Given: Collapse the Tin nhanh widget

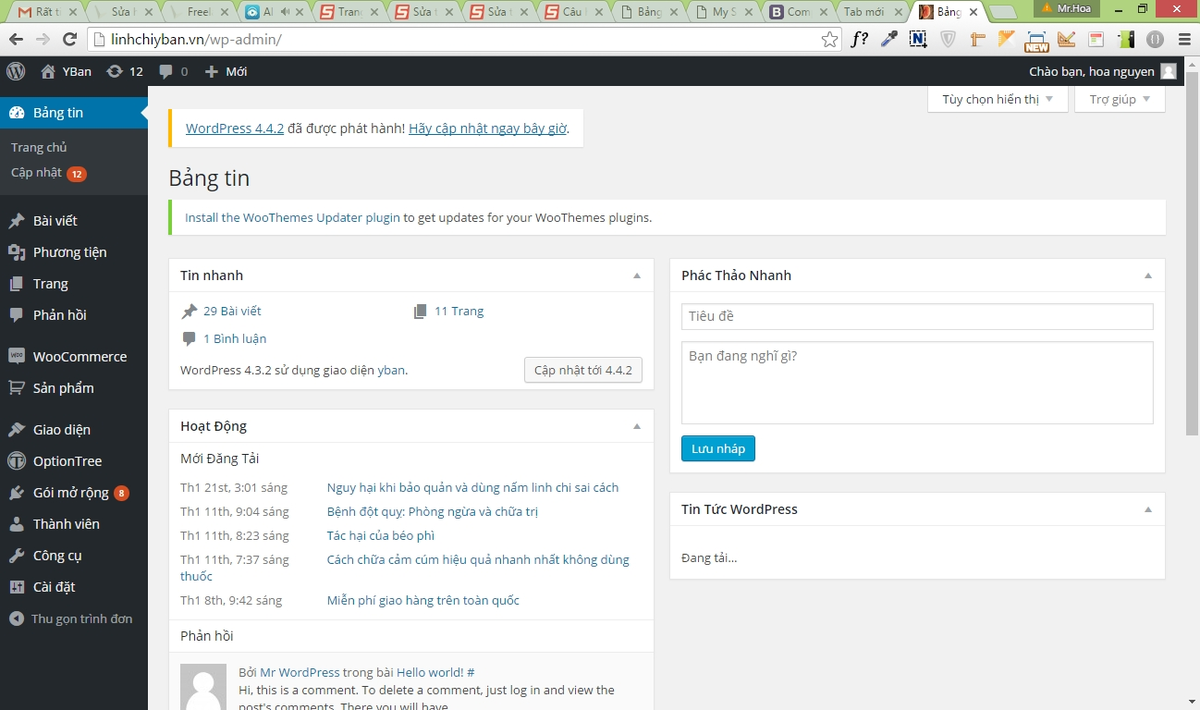Looking at the screenshot, I should [637, 275].
